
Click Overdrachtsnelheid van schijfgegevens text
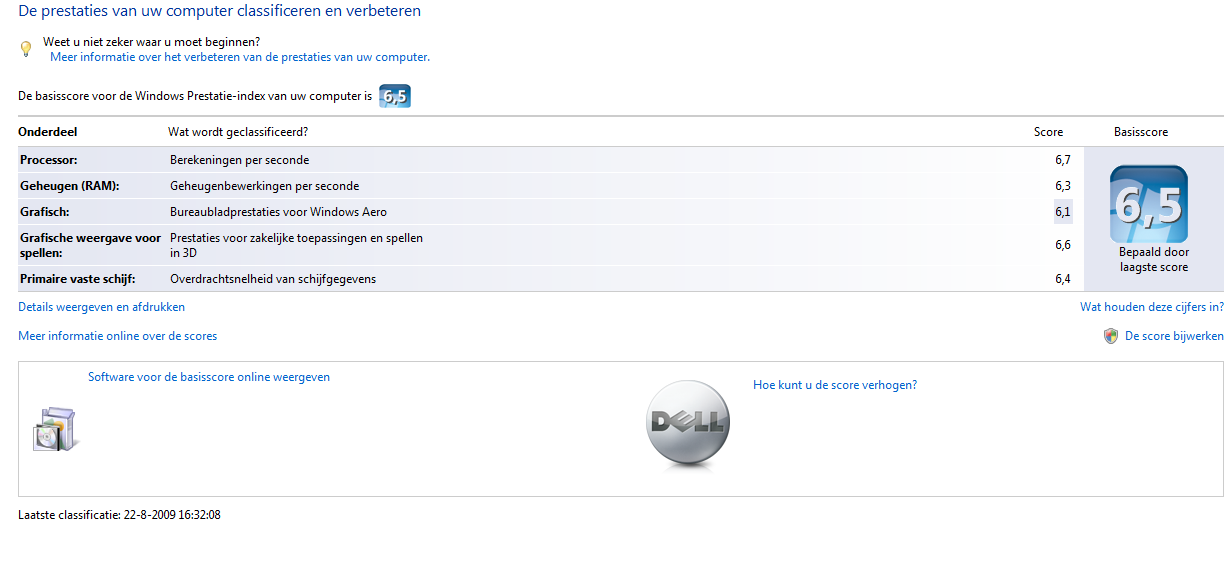[x=273, y=279]
